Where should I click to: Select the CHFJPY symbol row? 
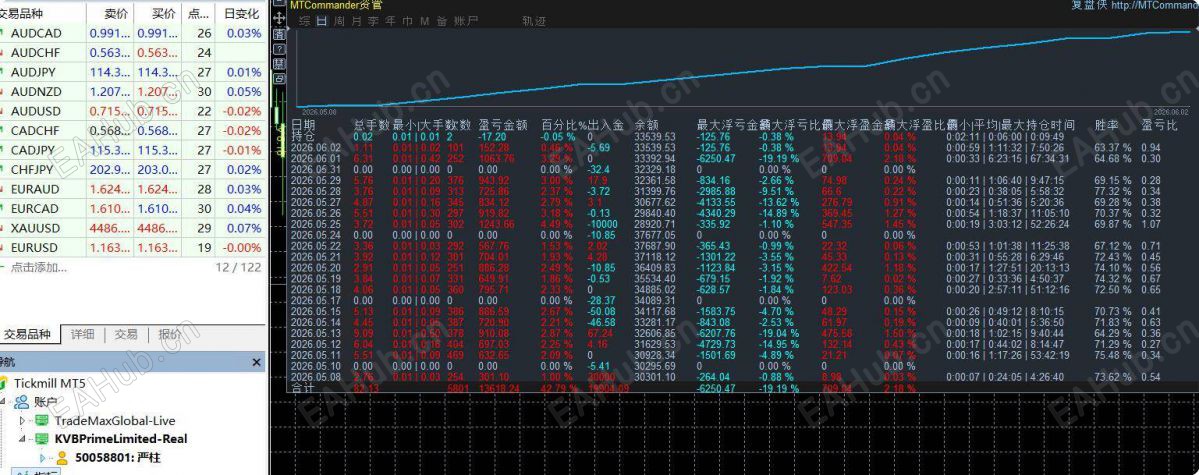click(x=133, y=170)
